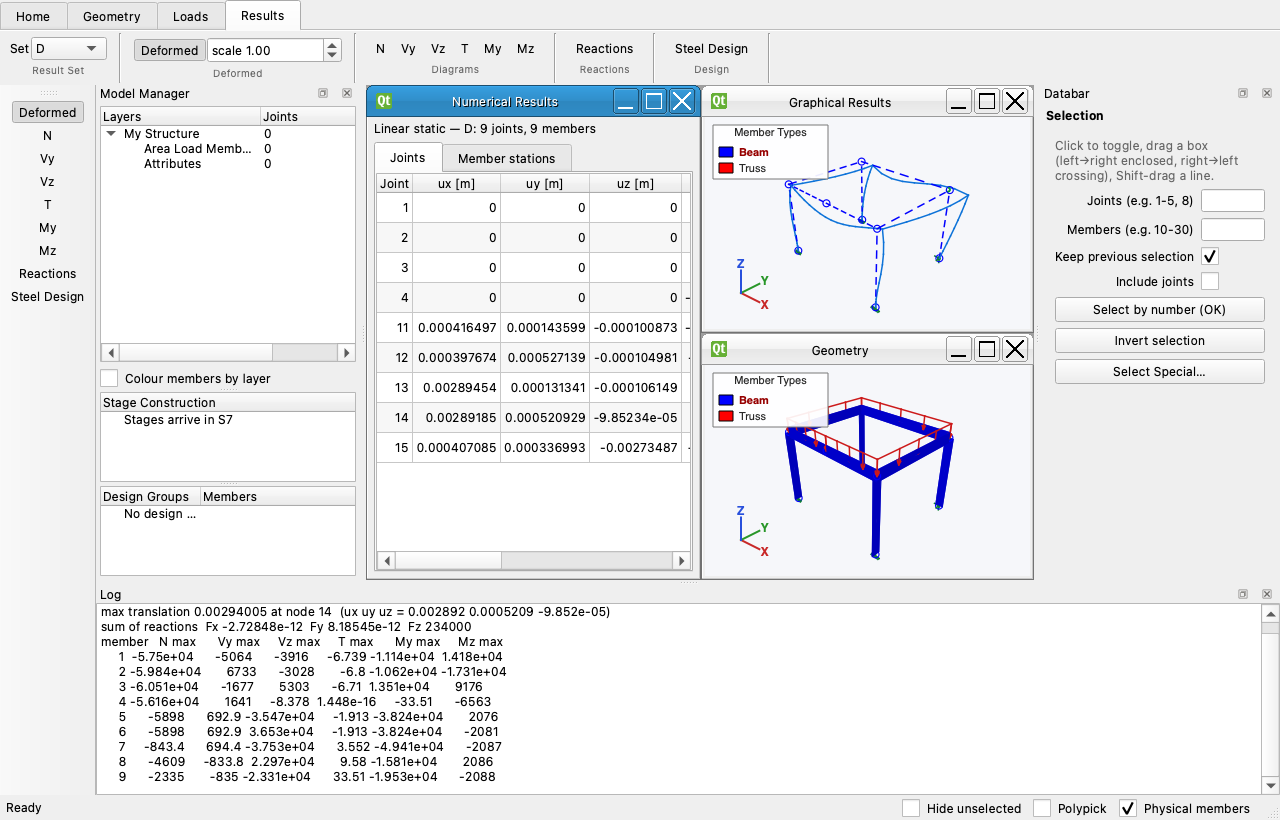Toggle Colour members by layer checkbox
The image size is (1280, 820).
[109, 378]
